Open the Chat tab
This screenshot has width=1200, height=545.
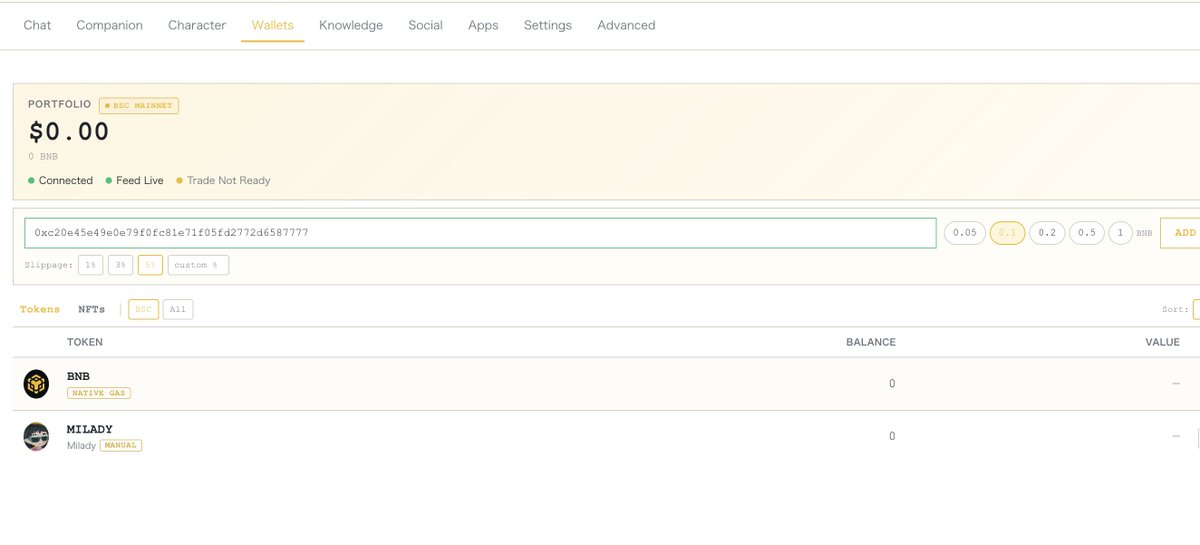point(37,25)
